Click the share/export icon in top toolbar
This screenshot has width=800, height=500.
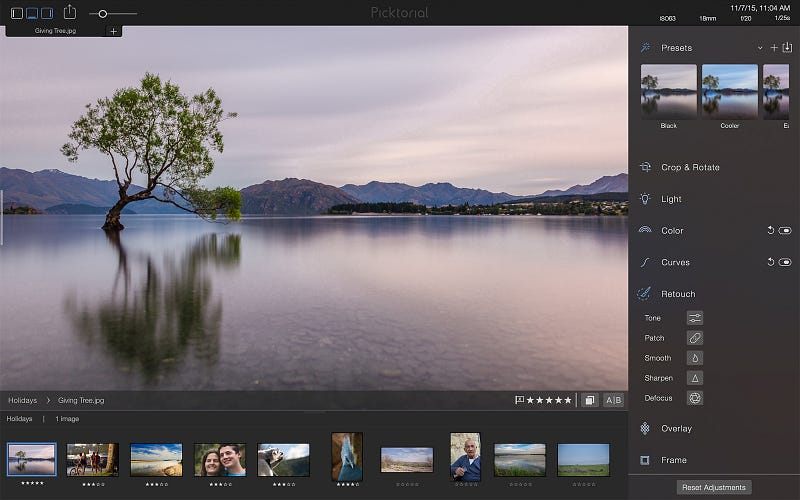[x=70, y=12]
